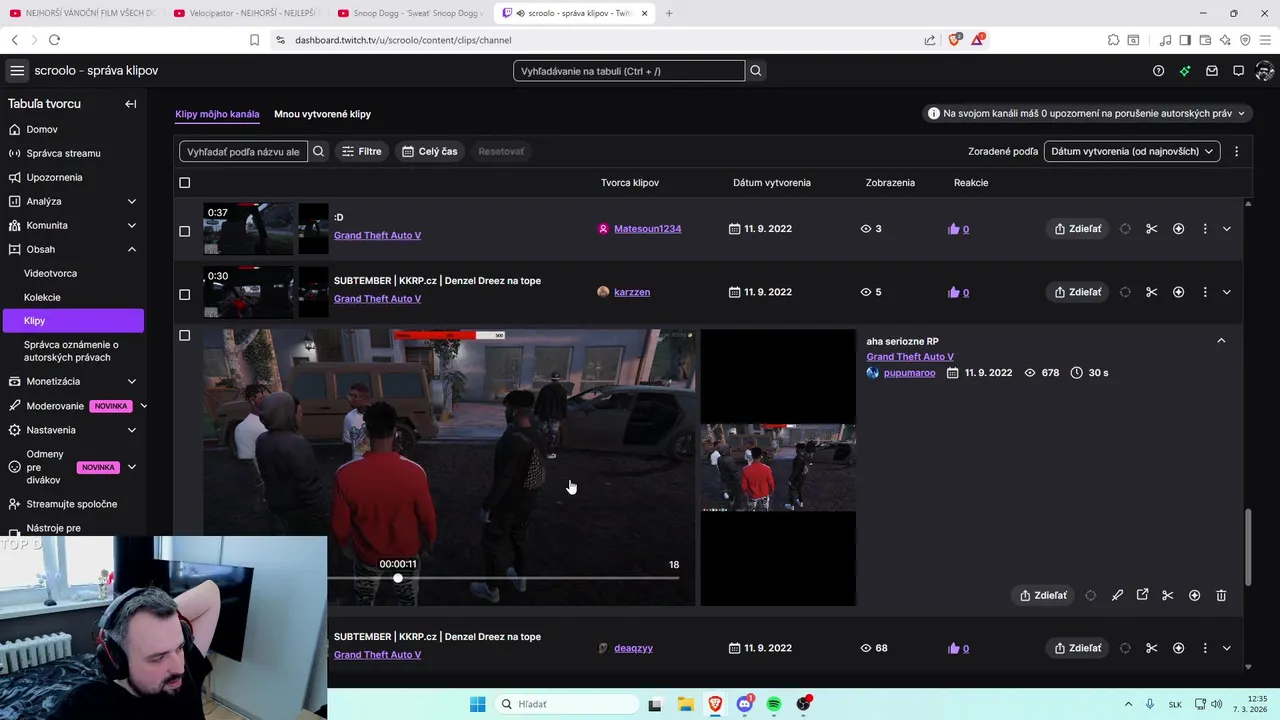The width and height of the screenshot is (1280, 720).
Task: Open the 'Dátum vytvorenia' sort dropdown
Action: pos(1132,151)
